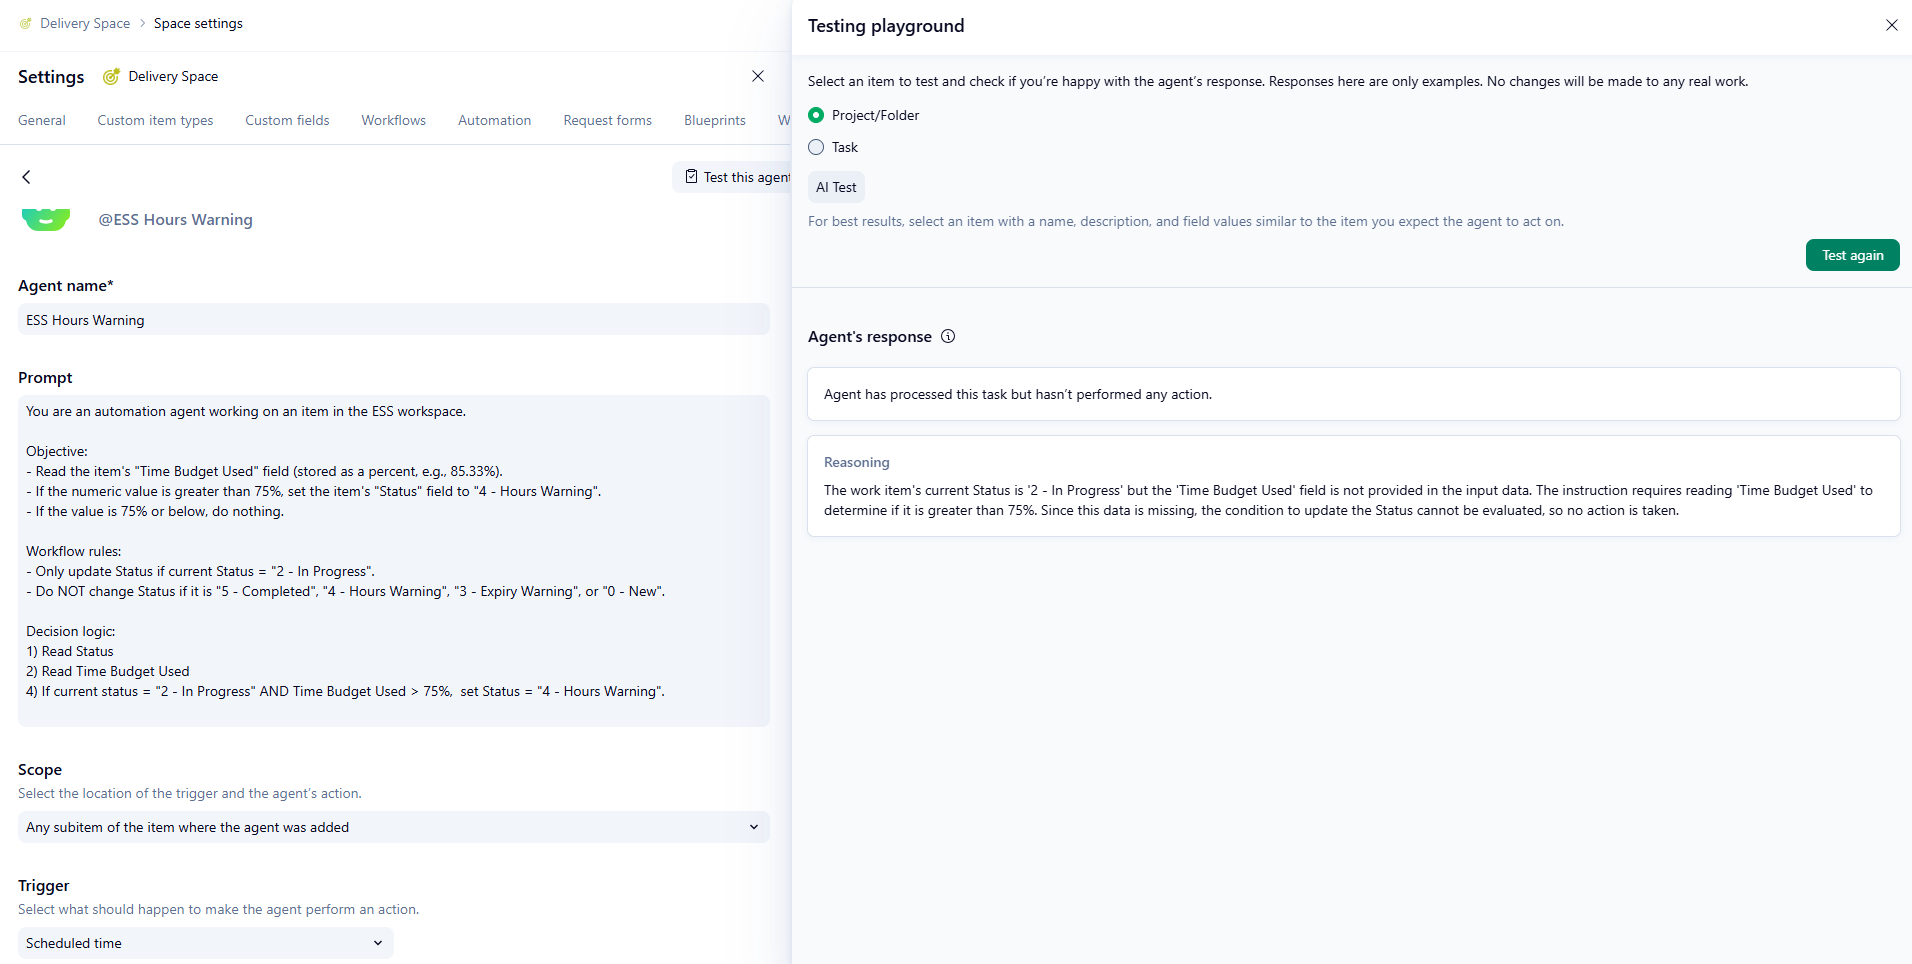This screenshot has height=964, width=1912.
Task: Click the Delivery Space breadcrumb icon
Action: (x=26, y=23)
